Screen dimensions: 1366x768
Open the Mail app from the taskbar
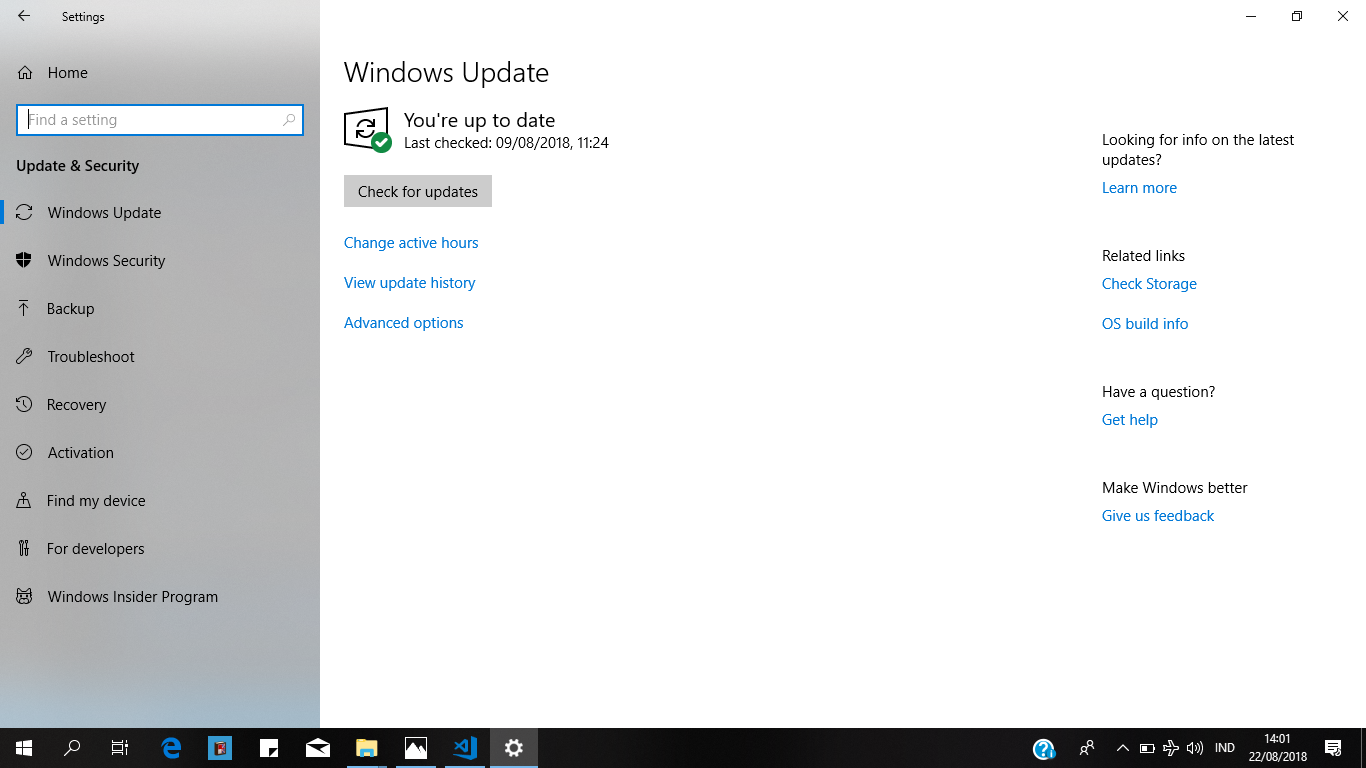pos(318,747)
